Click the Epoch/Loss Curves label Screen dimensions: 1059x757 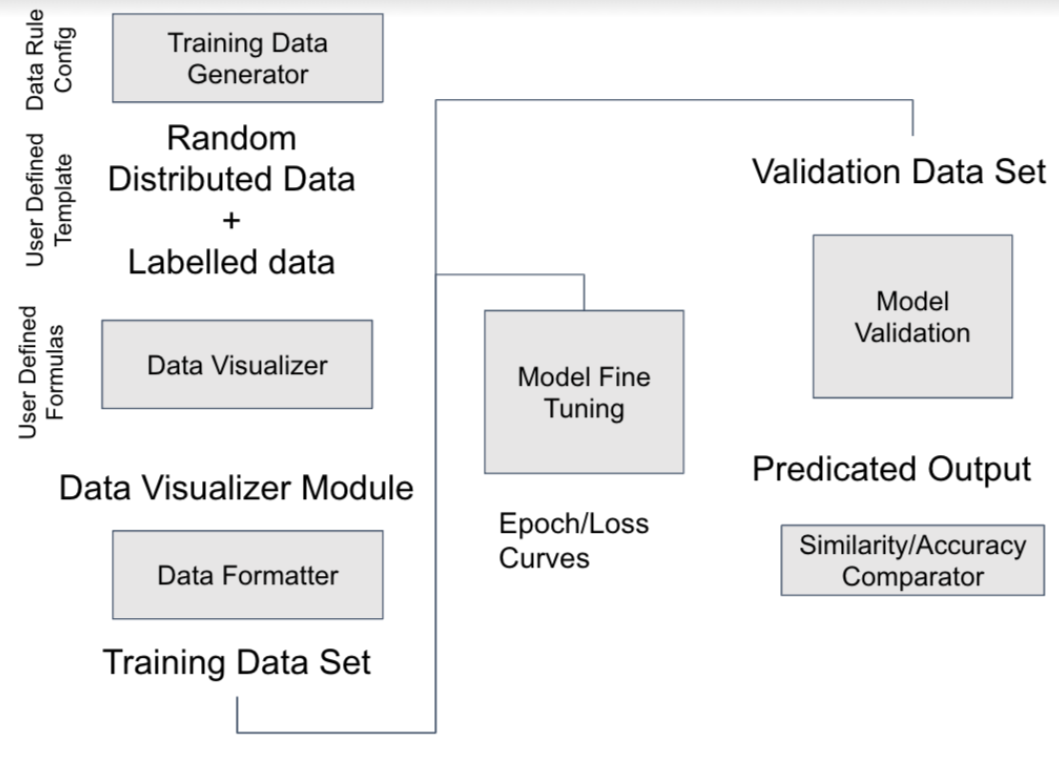point(574,541)
